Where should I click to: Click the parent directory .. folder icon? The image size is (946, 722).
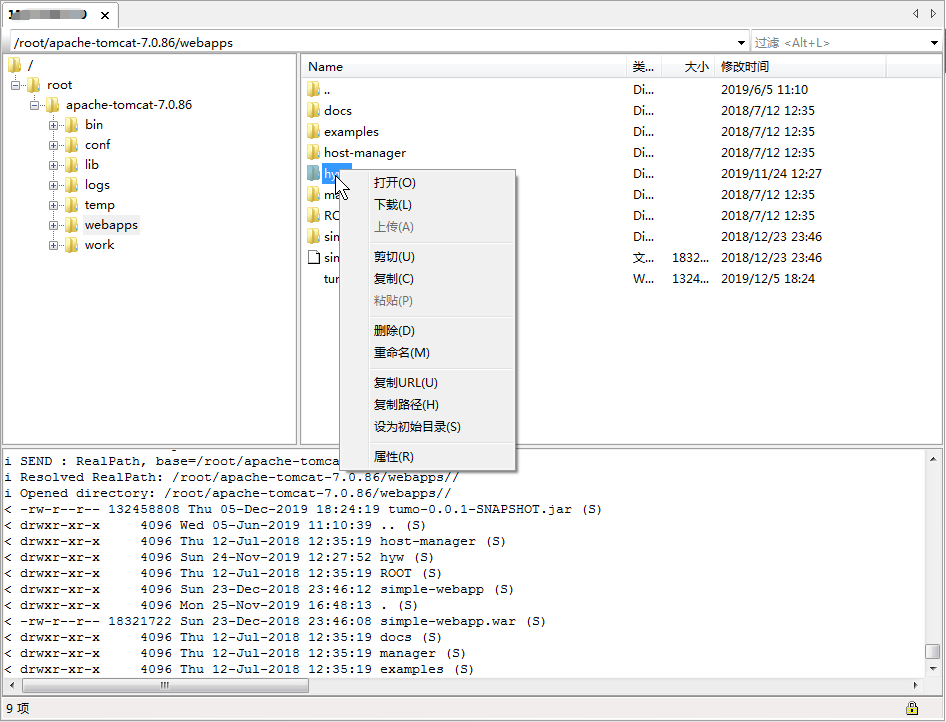pos(313,89)
